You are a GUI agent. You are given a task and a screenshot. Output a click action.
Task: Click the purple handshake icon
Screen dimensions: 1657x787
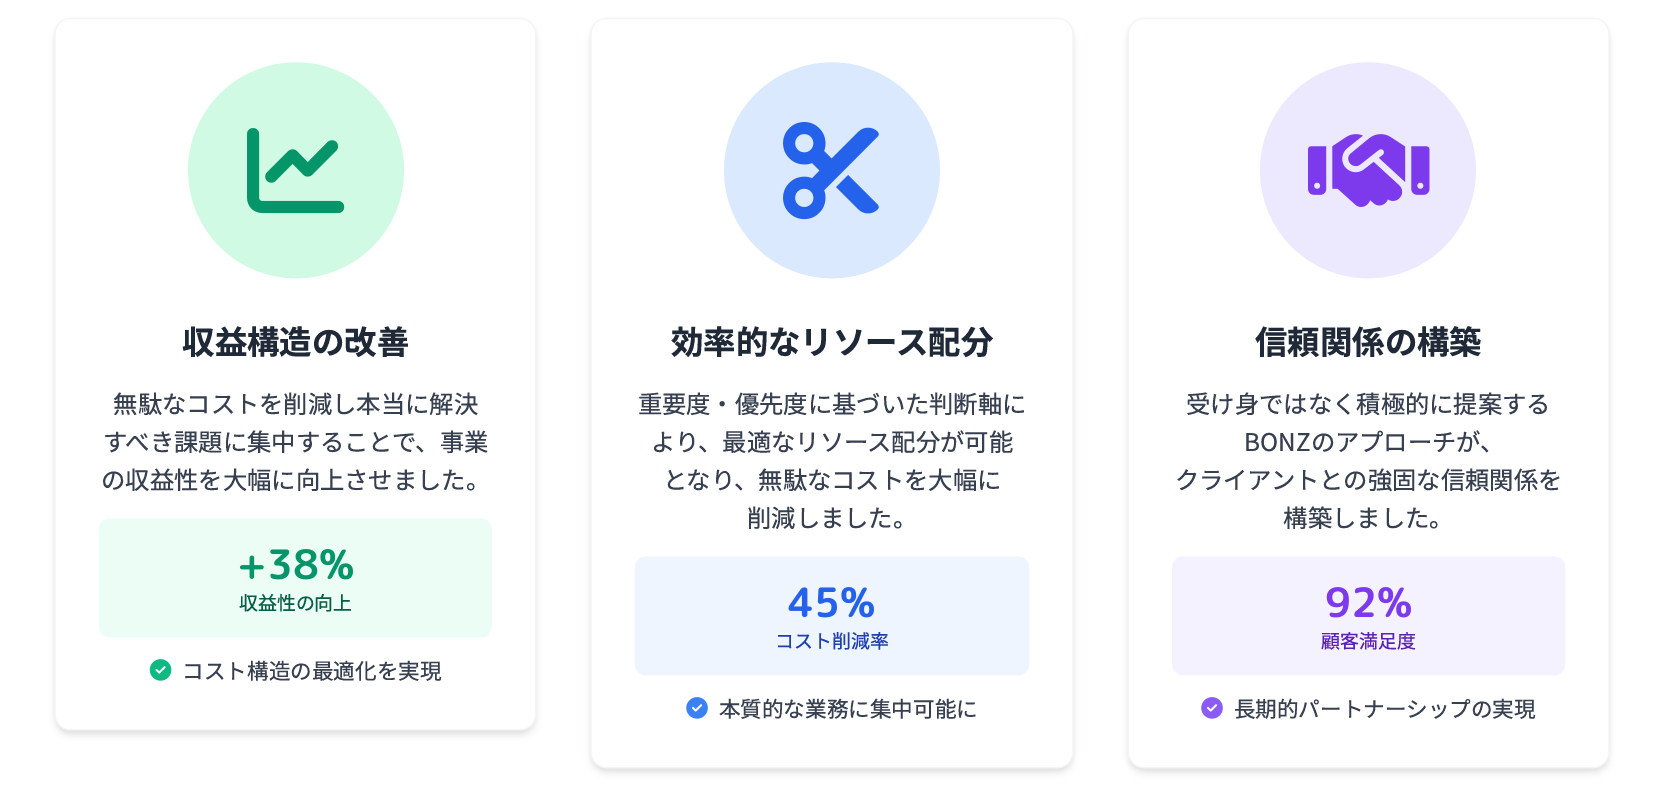coord(1367,171)
